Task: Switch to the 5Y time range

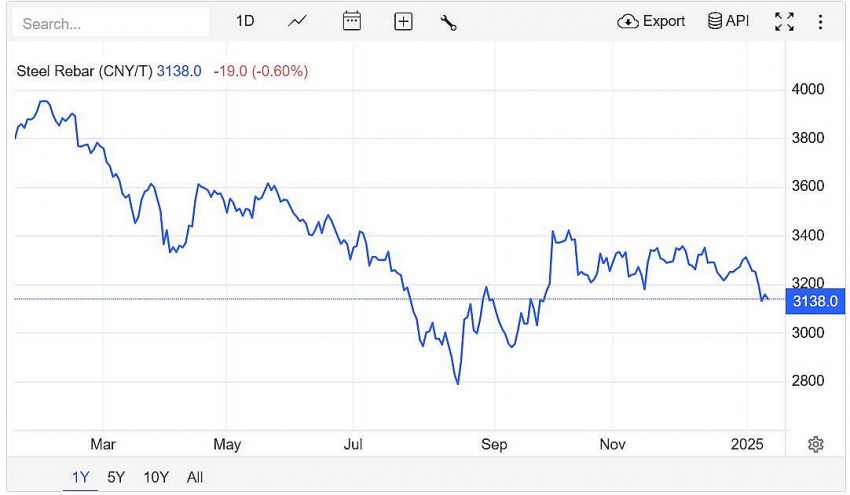Action: point(116,477)
